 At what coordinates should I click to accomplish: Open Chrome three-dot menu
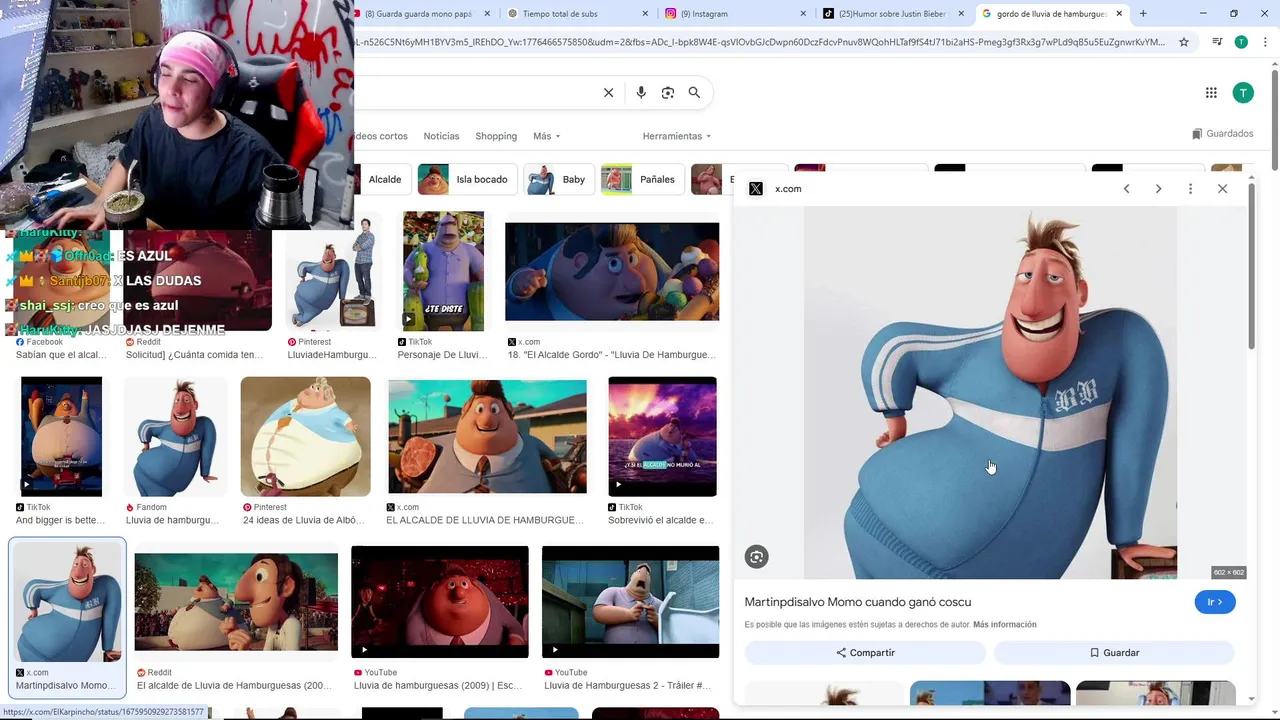coord(1264,42)
